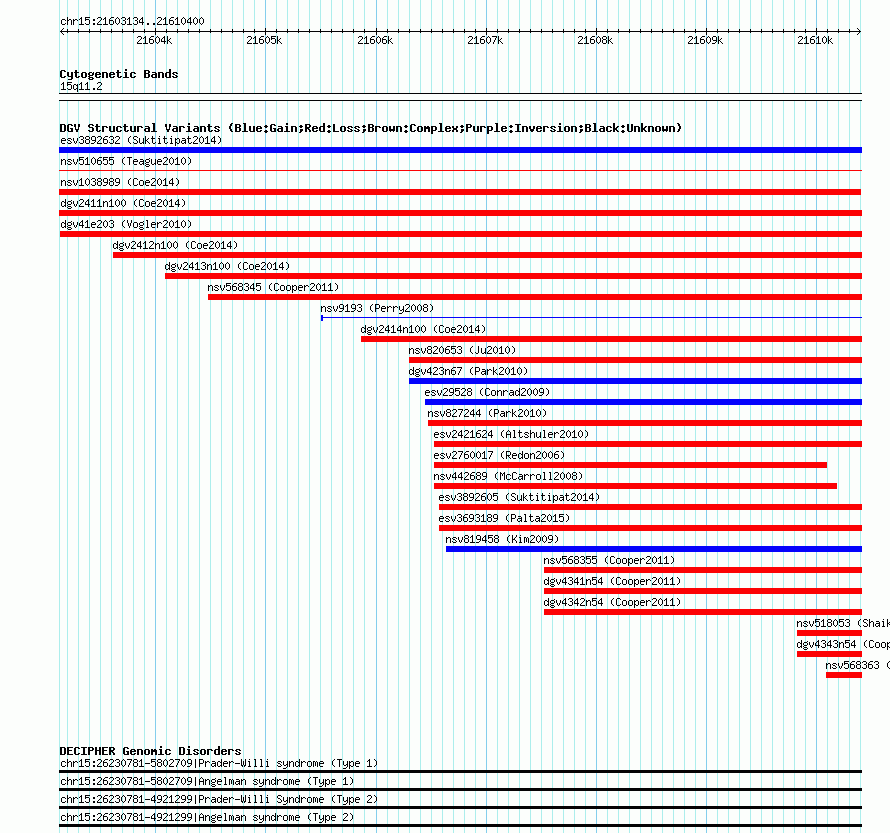Viewport: 890px width, 833px height.
Task: Select the nsv568363 variant label
Action: [857, 665]
